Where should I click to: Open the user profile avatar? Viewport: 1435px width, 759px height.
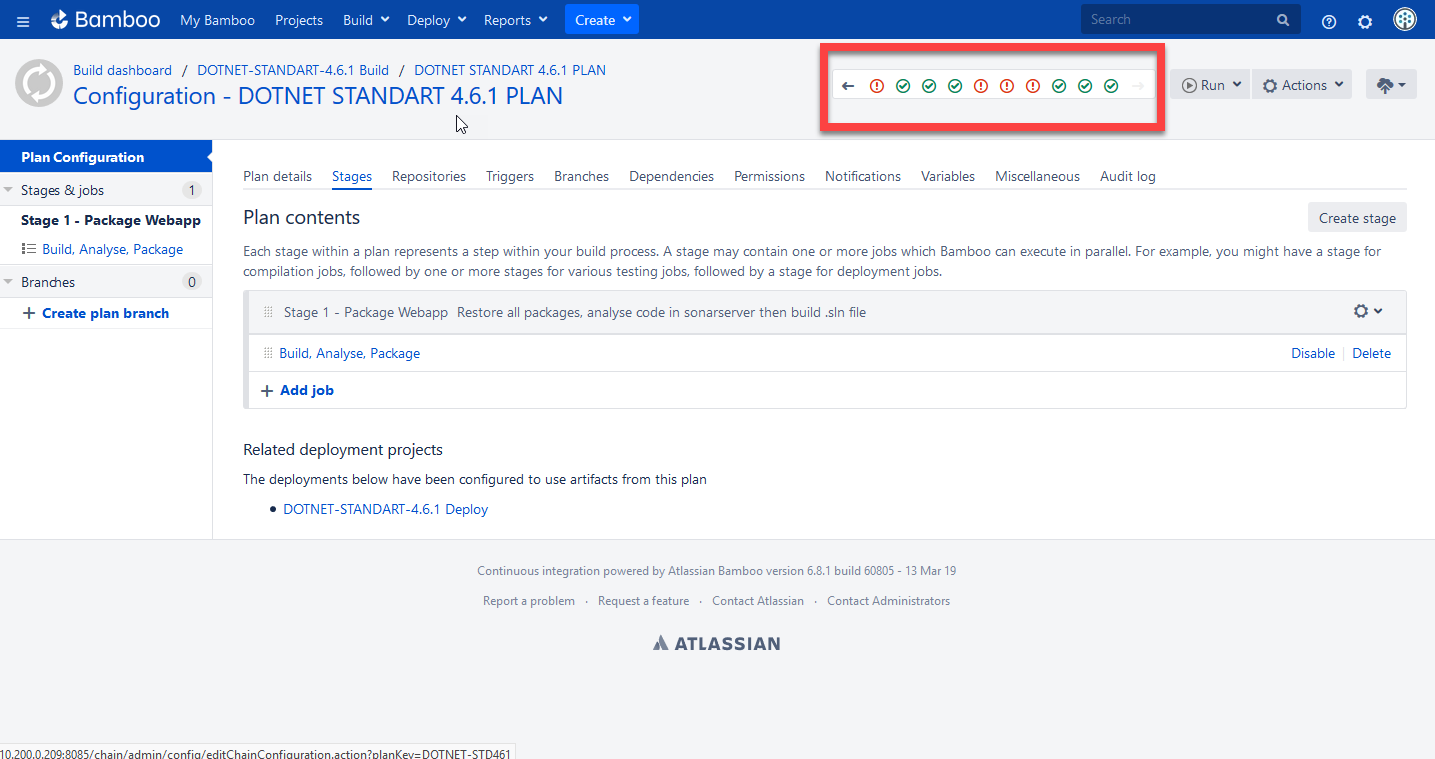[1405, 20]
